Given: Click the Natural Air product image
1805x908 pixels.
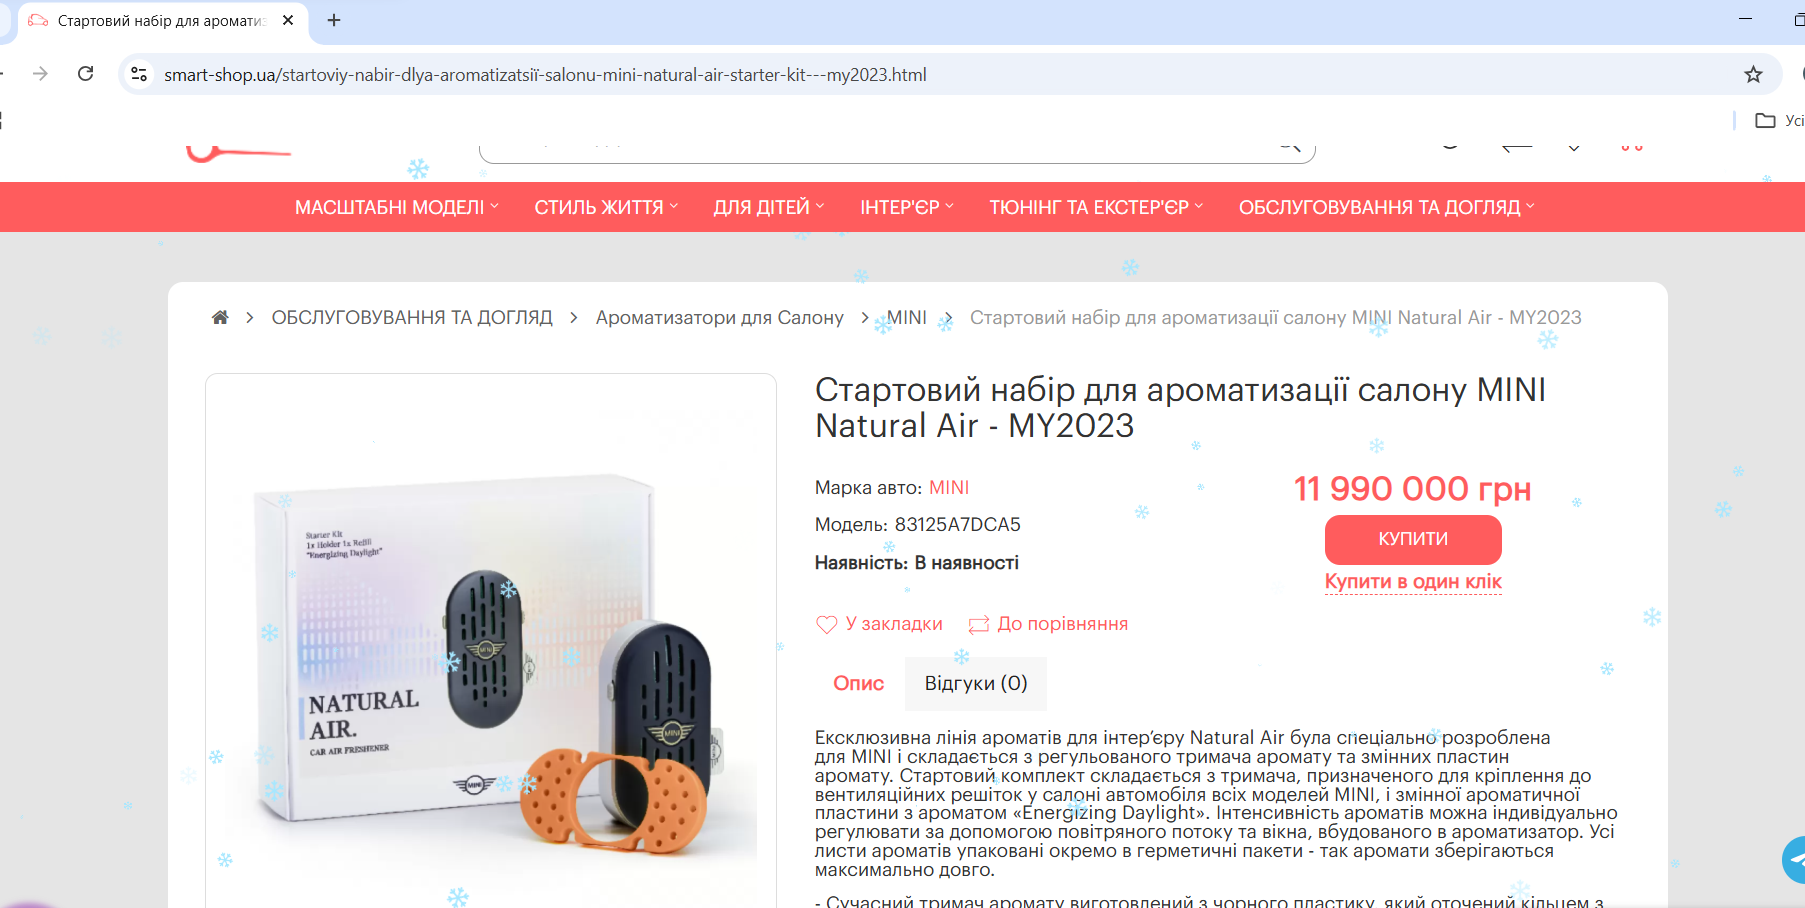Looking at the screenshot, I should [491, 660].
